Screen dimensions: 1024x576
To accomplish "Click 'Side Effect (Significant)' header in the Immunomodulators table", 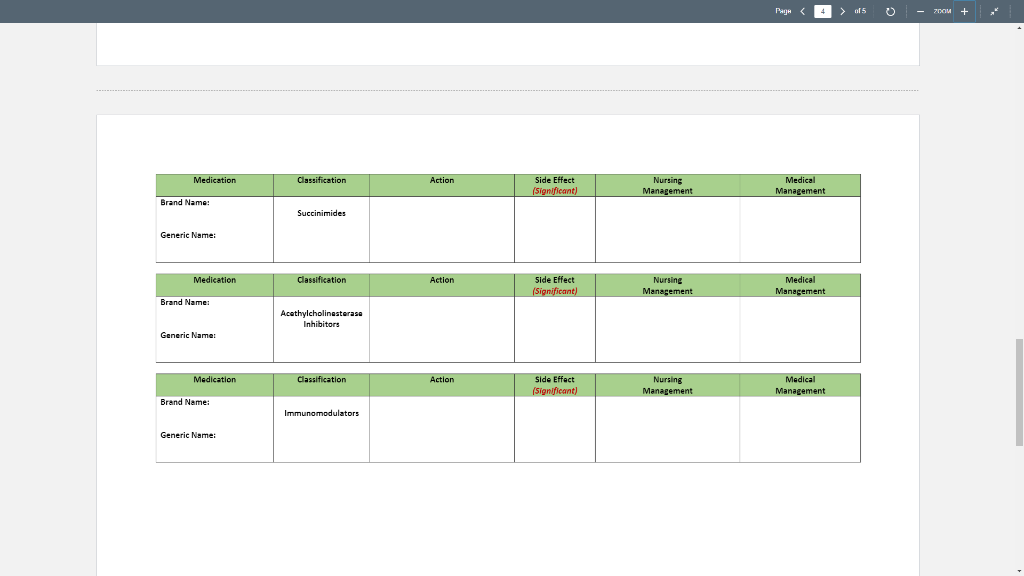I will [x=554, y=385].
